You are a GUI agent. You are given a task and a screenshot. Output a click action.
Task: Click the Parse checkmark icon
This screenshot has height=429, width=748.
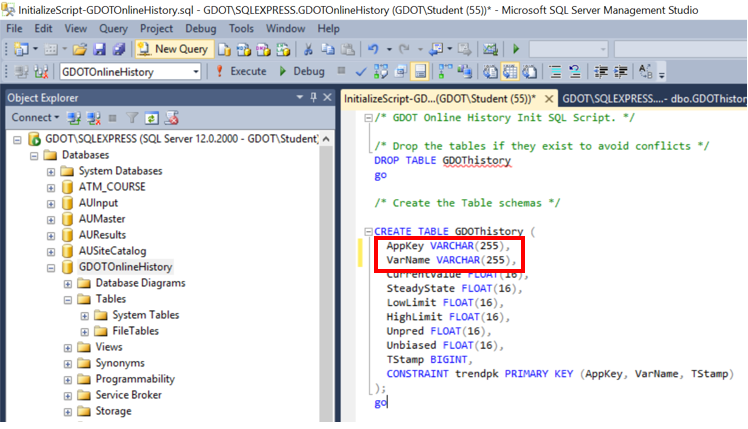point(361,72)
